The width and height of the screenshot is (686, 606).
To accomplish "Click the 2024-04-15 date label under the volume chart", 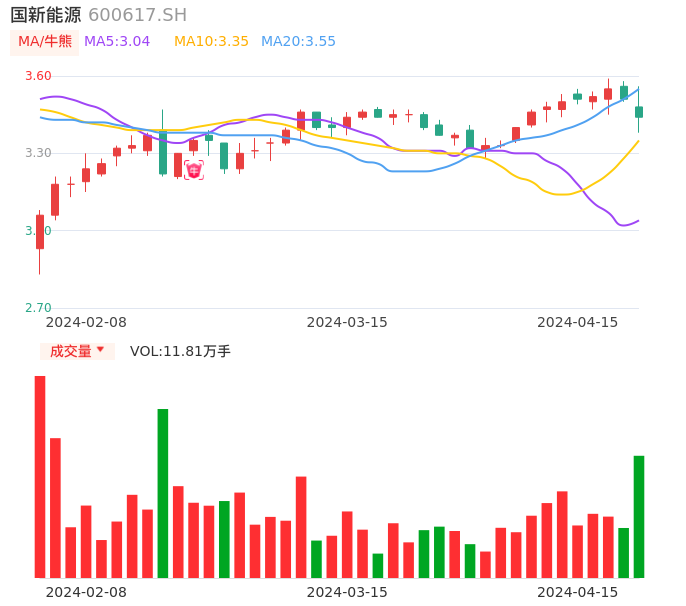I will [578, 592].
